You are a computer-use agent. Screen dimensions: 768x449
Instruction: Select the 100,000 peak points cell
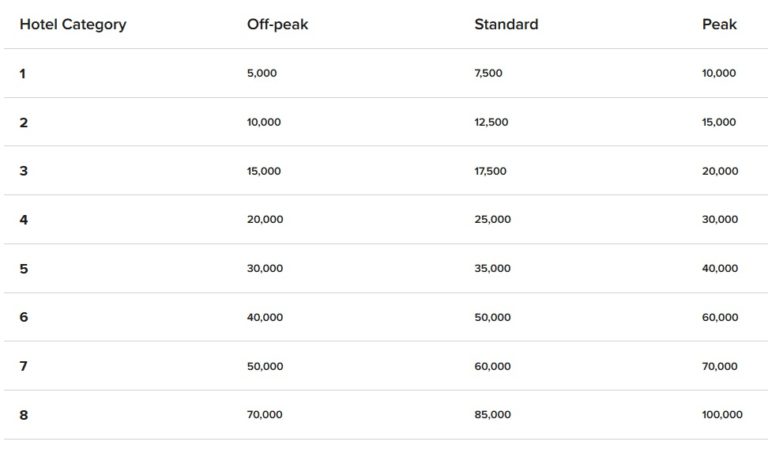722,415
